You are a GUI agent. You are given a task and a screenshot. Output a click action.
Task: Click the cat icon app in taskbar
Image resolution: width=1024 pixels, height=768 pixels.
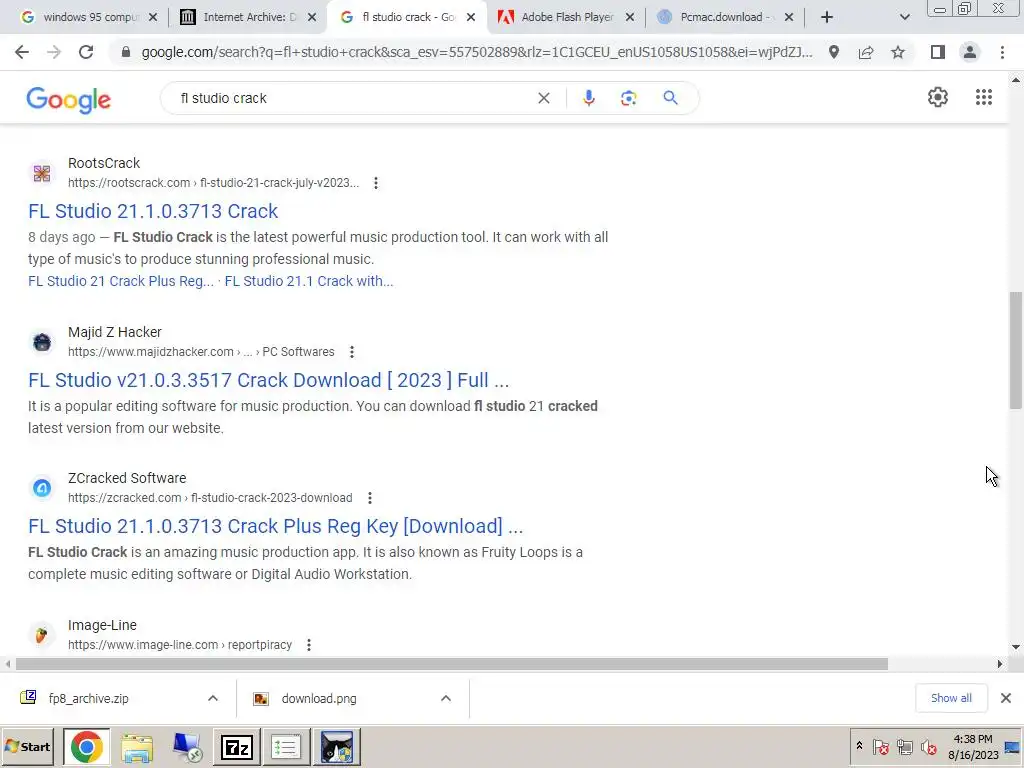coord(336,746)
